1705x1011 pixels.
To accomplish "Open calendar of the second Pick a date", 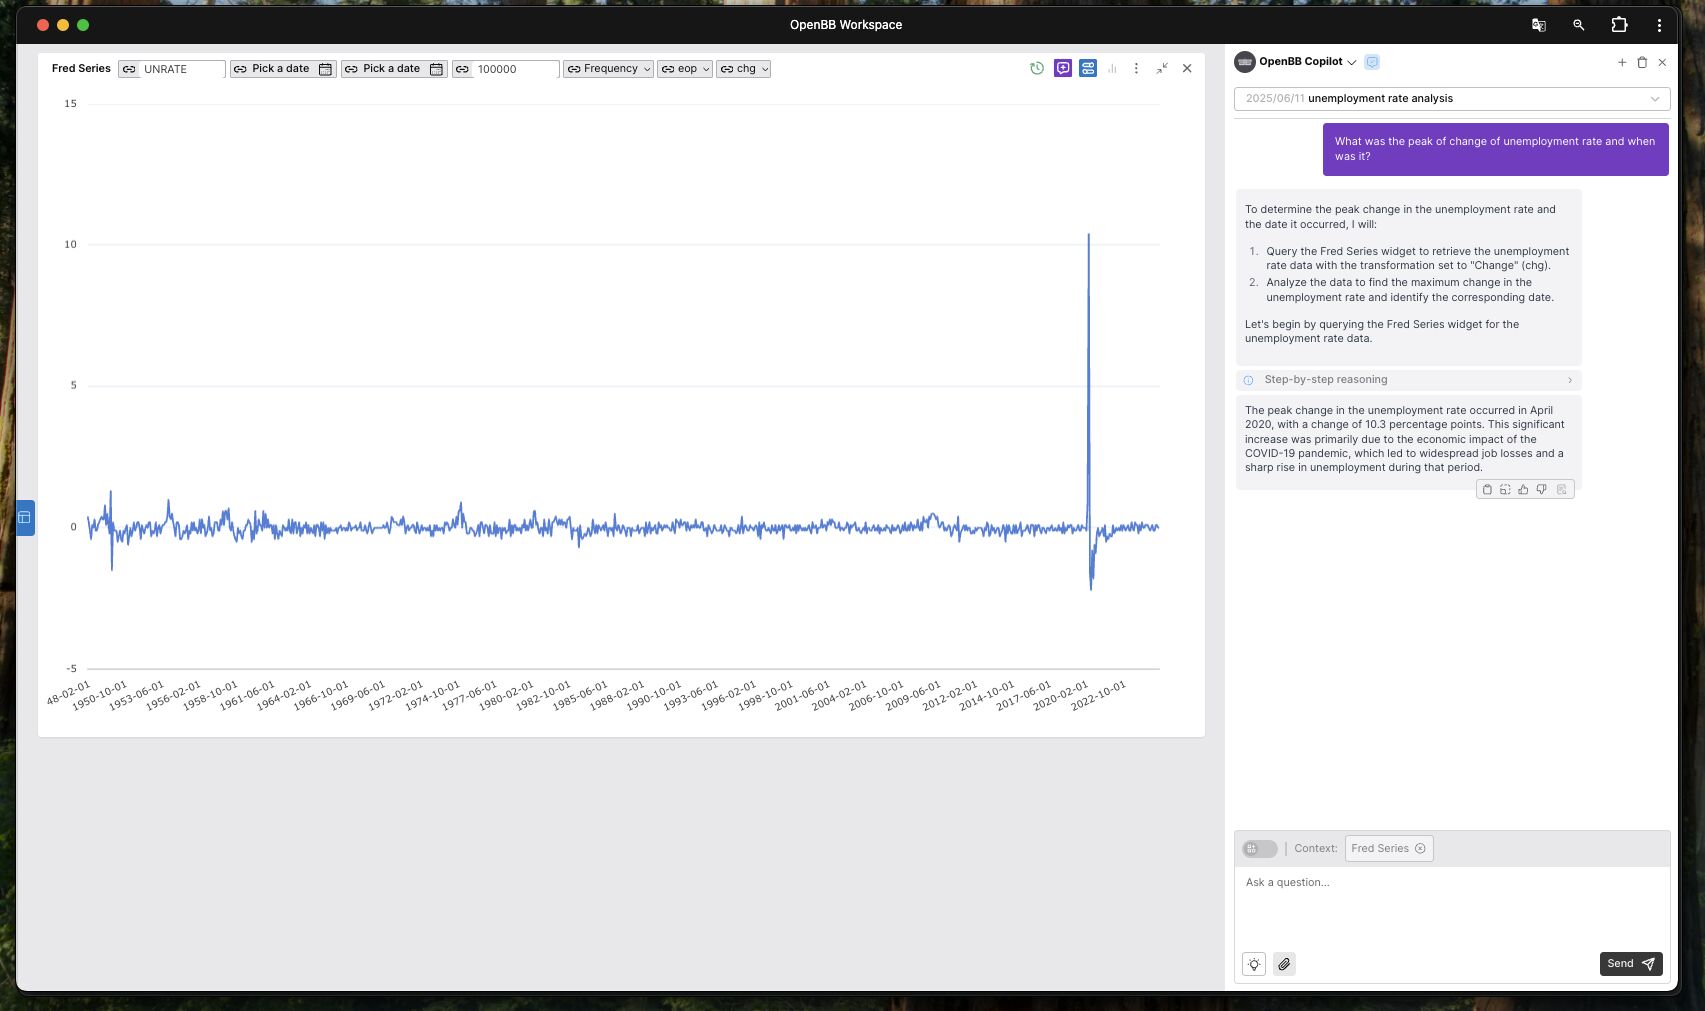I will 436,69.
